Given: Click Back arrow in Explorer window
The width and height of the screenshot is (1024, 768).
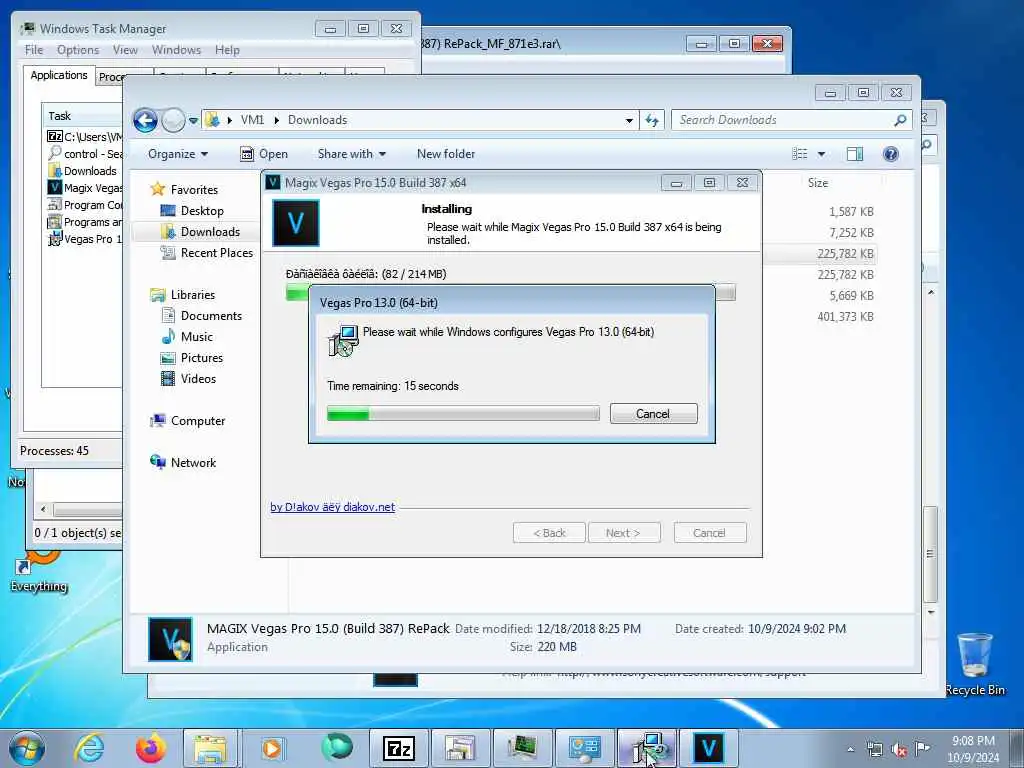Looking at the screenshot, I should pyautogui.click(x=145, y=120).
